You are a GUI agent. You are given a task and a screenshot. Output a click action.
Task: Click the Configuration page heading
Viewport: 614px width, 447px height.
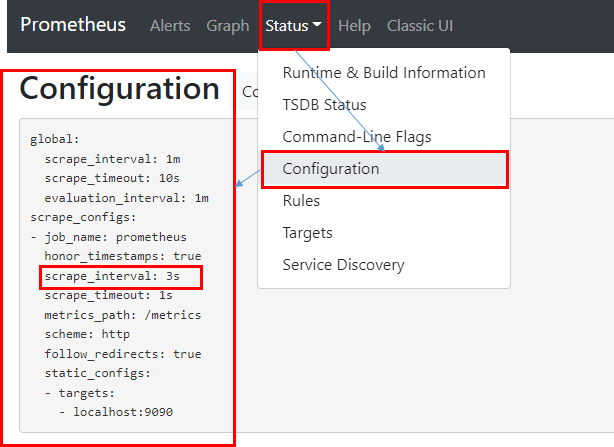click(119, 89)
